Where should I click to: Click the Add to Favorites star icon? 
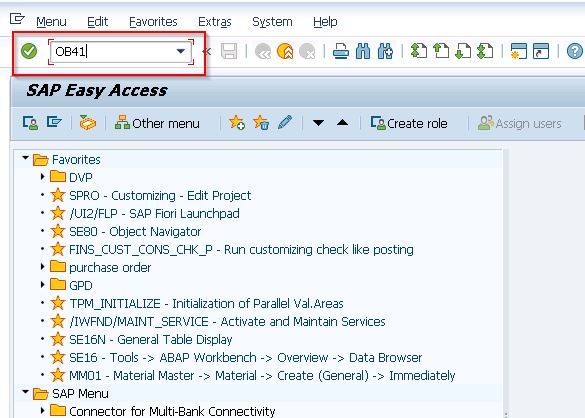(237, 122)
